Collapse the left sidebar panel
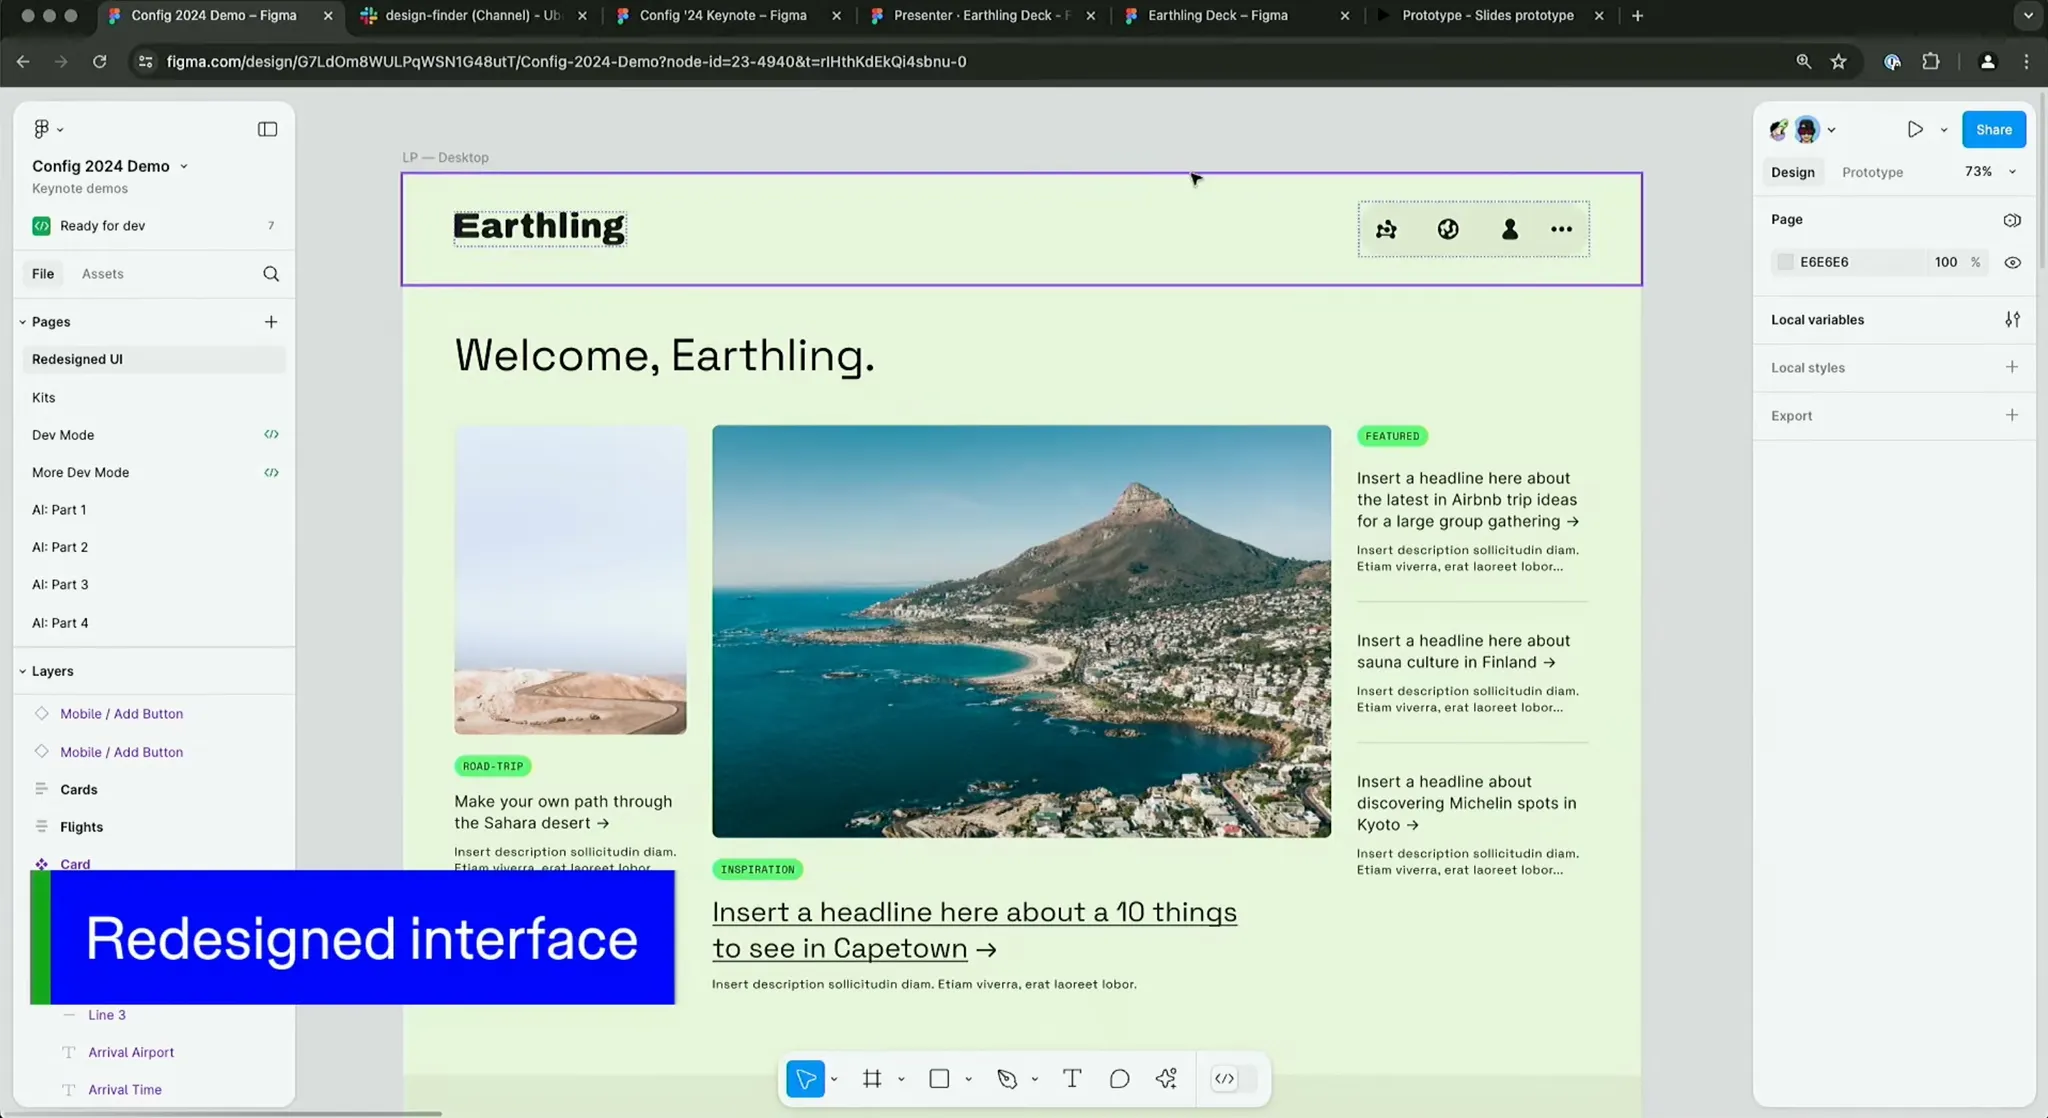This screenshot has width=2048, height=1118. pos(267,129)
